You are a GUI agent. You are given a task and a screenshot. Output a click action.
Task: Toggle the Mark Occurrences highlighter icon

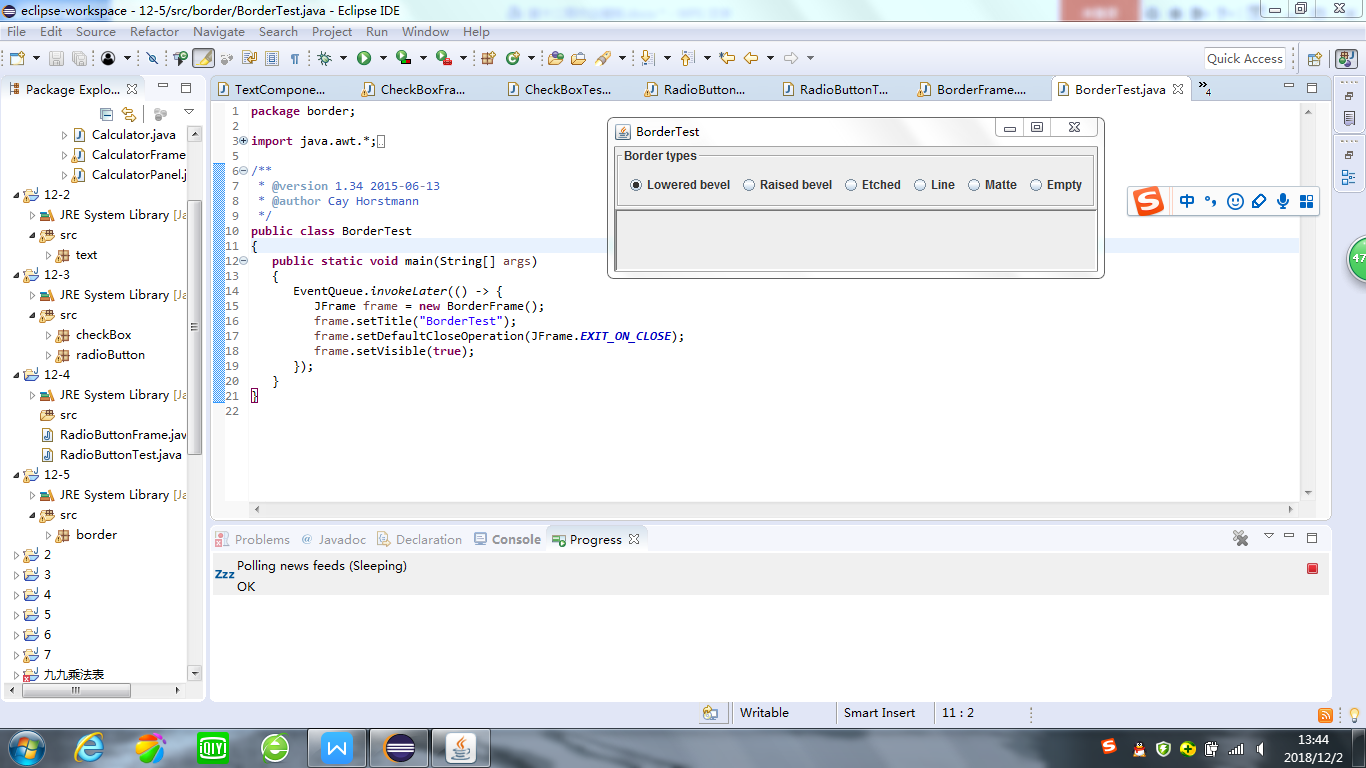tap(203, 58)
